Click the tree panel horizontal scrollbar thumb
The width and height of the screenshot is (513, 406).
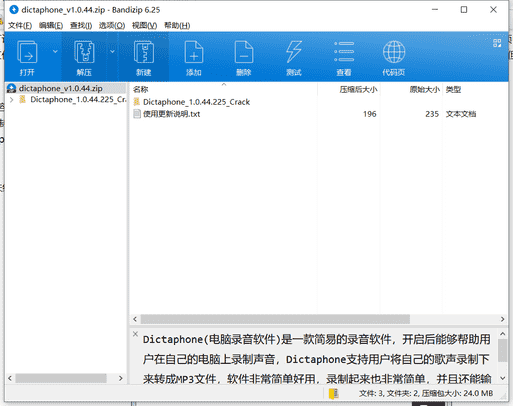pos(61,378)
